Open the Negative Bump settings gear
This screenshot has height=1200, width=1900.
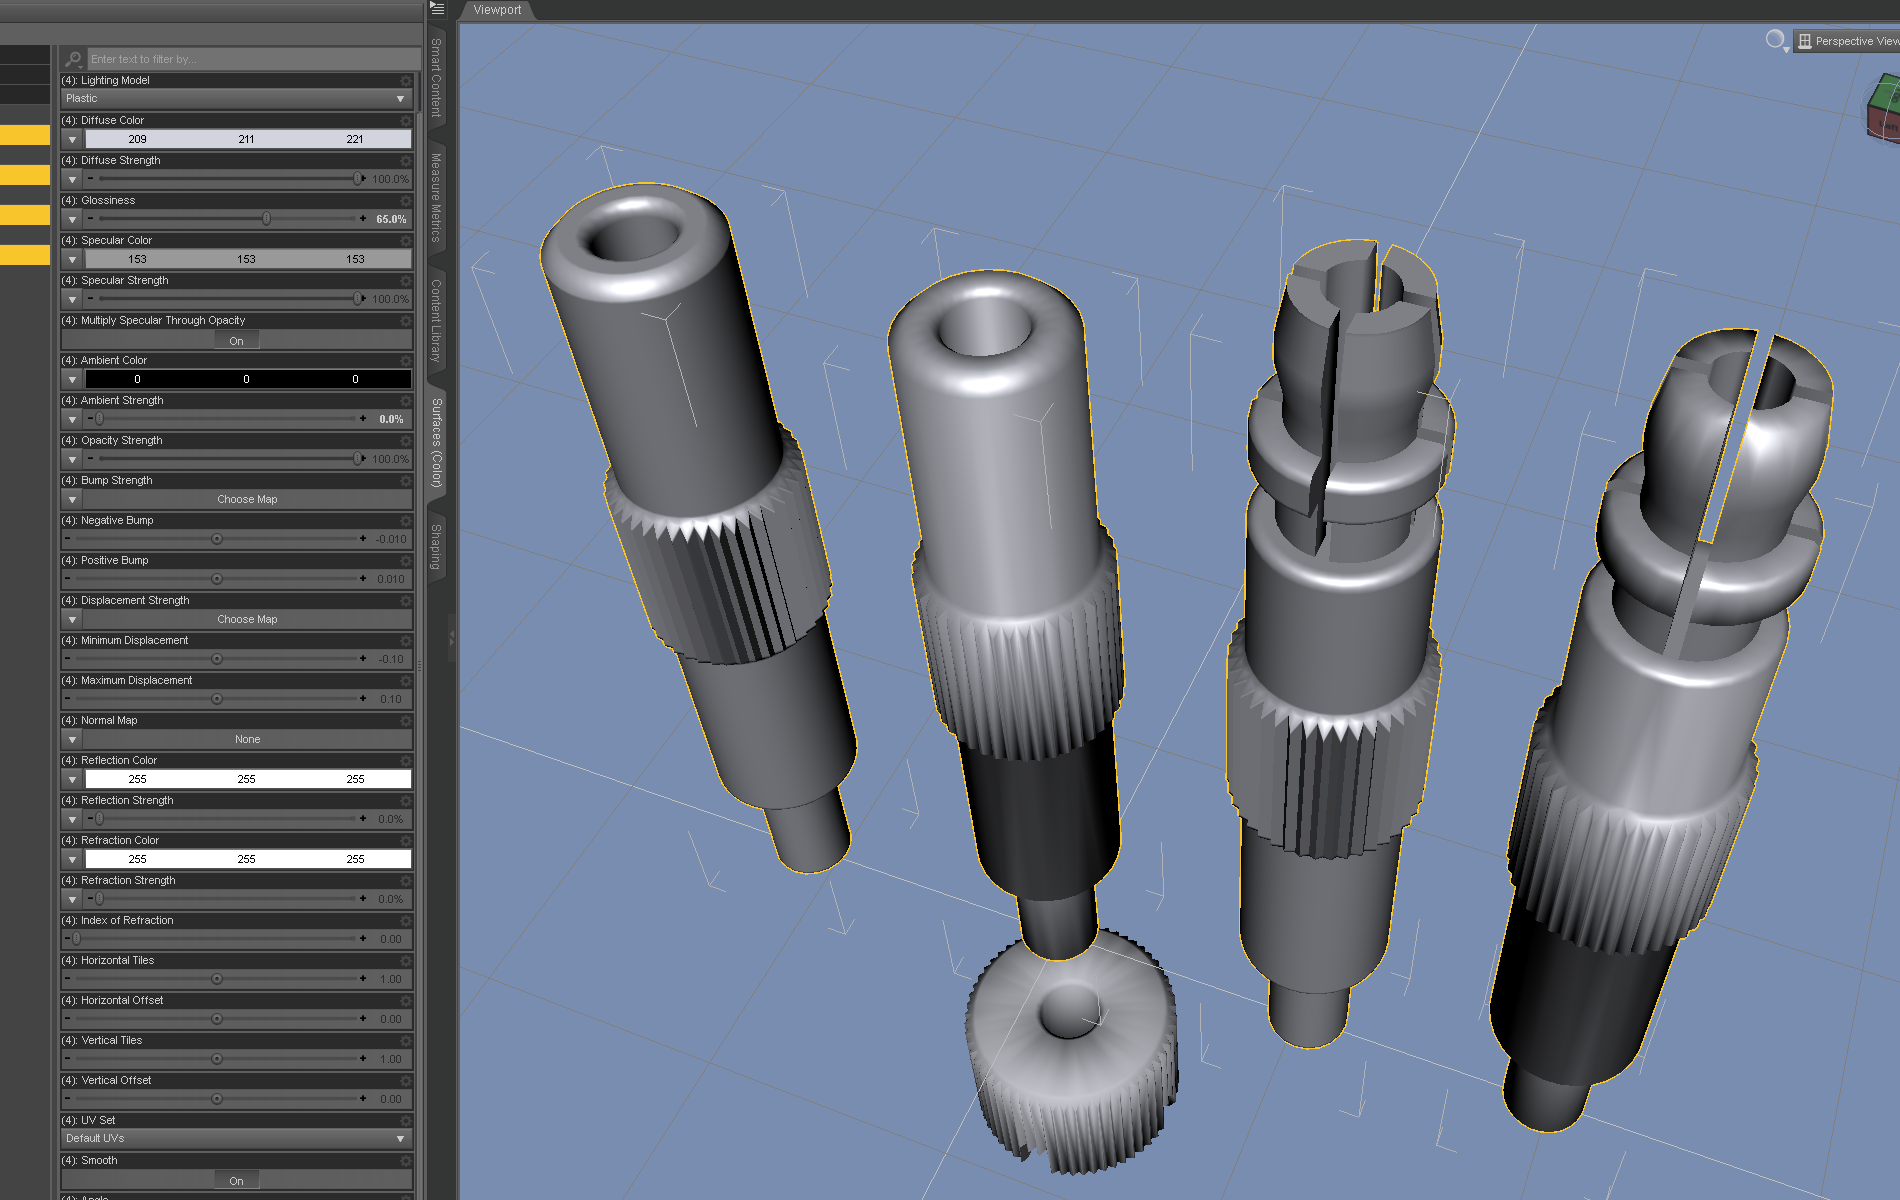[x=405, y=520]
